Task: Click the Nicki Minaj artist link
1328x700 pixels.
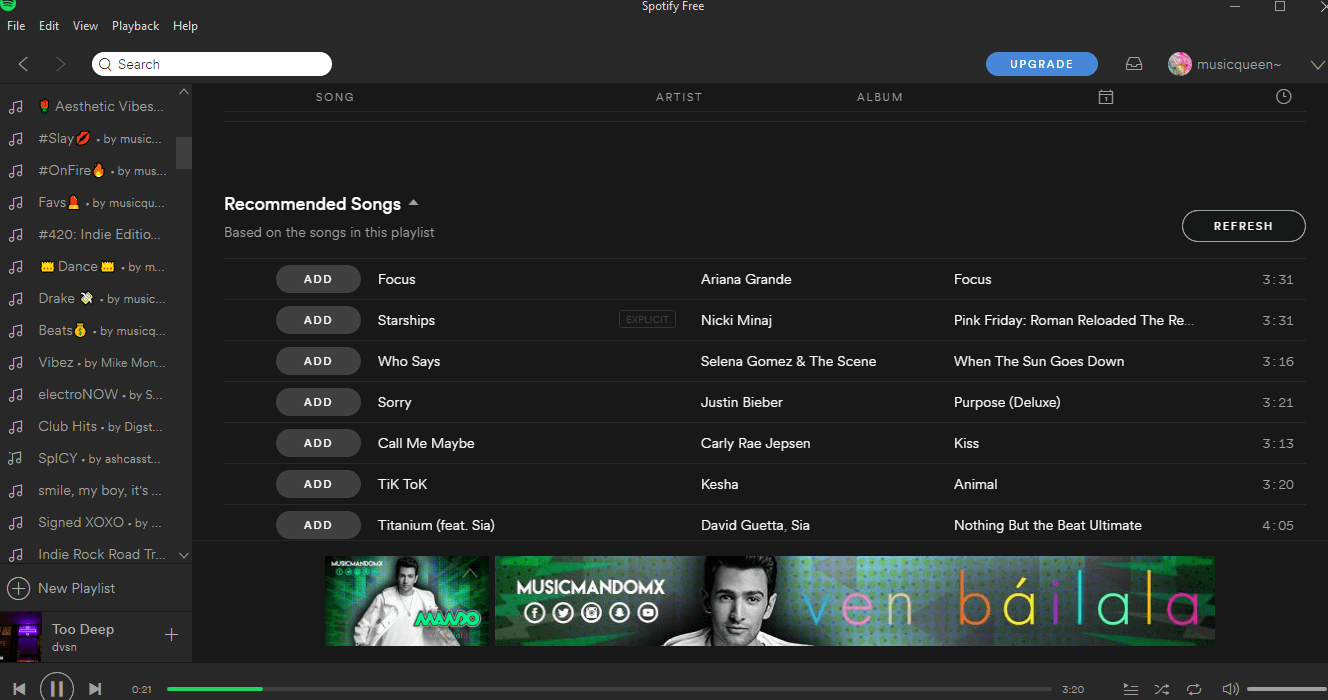Action: [736, 320]
